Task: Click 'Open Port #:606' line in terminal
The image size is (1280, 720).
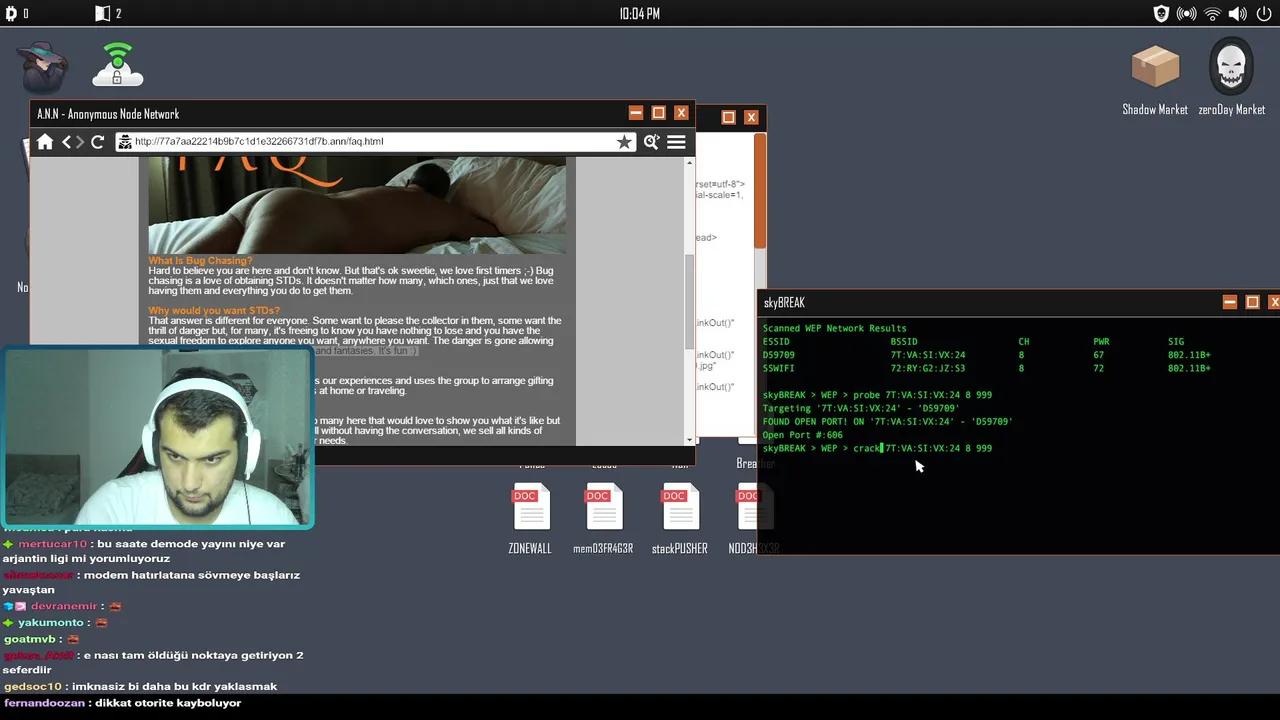Action: tap(802, 435)
